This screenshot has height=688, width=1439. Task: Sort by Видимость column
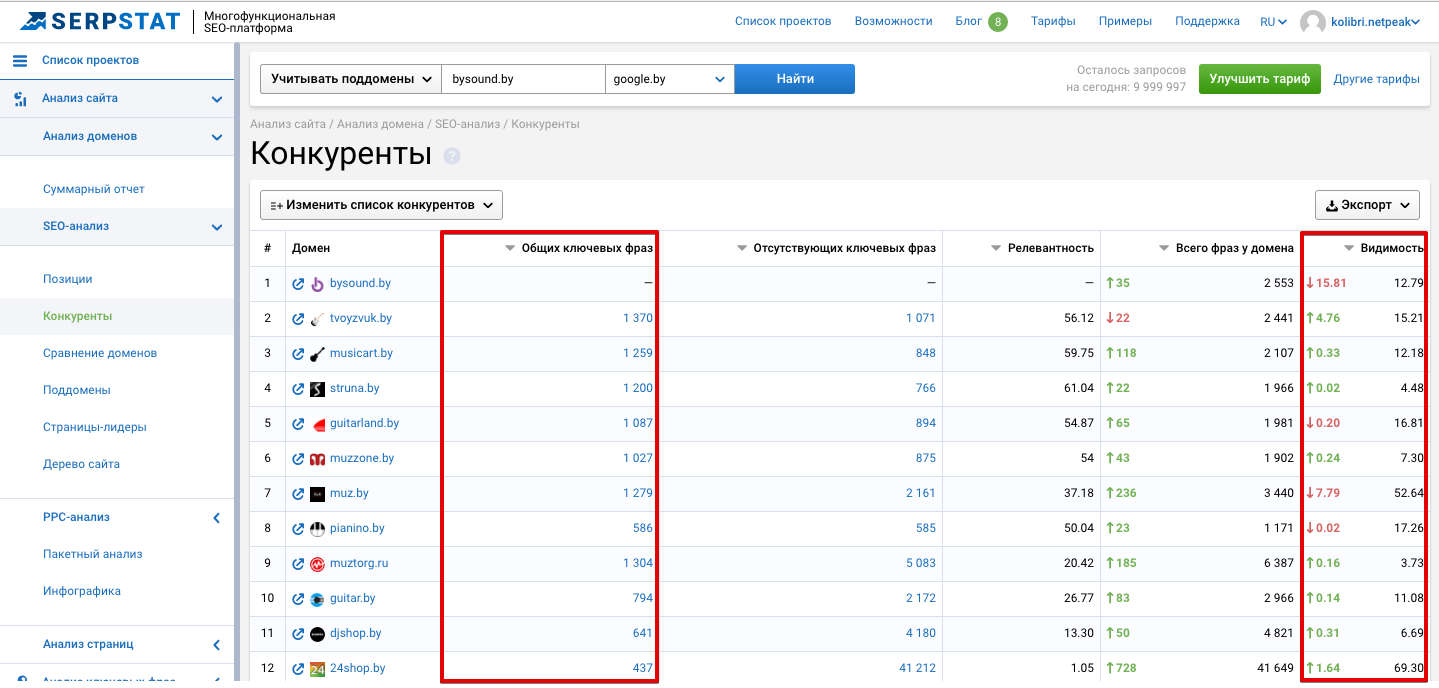pyautogui.click(x=1384, y=248)
